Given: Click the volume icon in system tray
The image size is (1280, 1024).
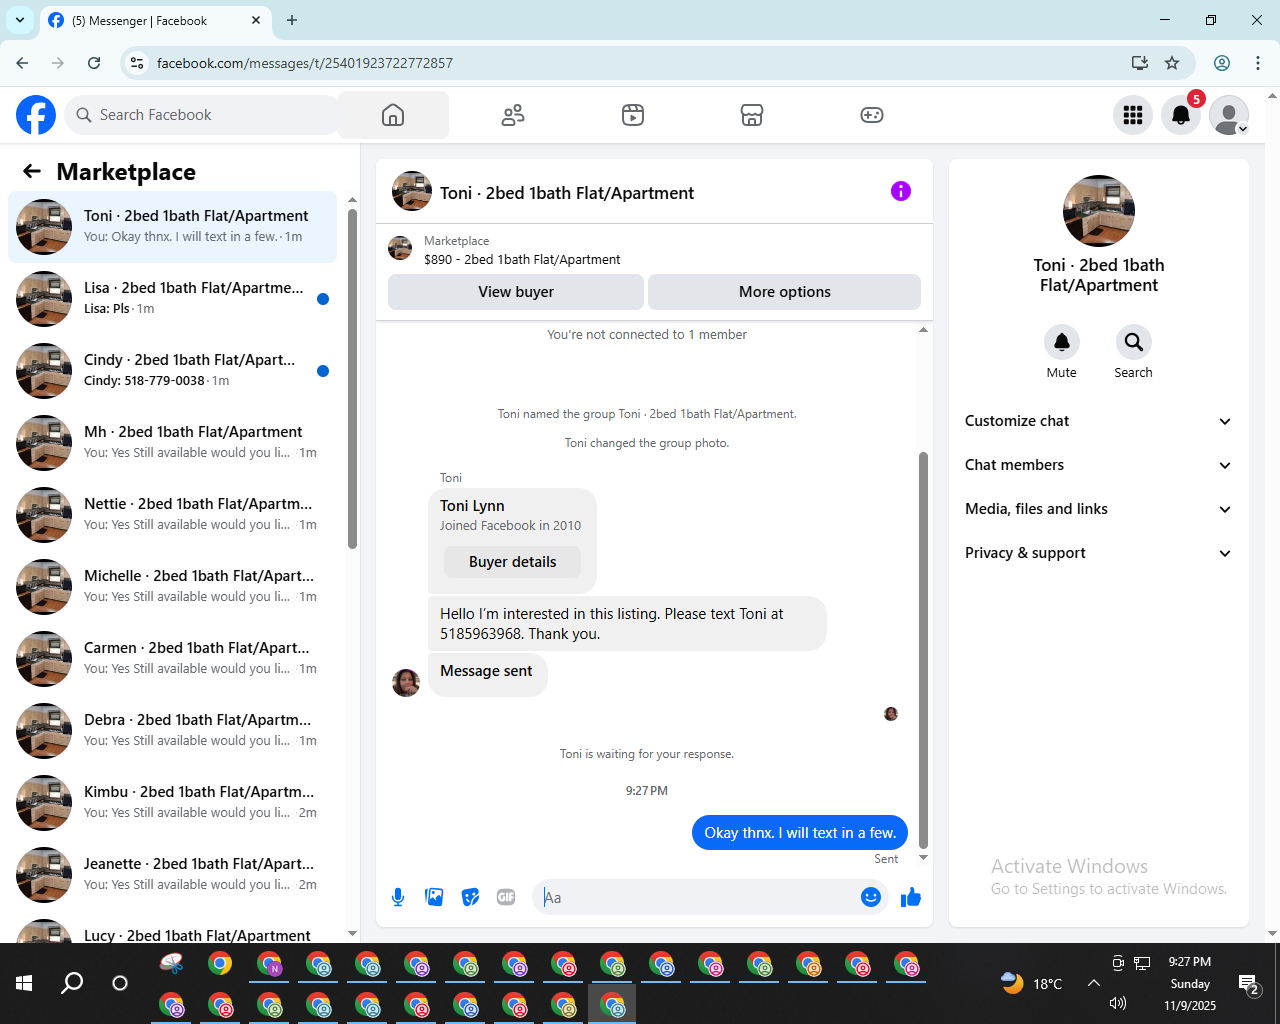Looking at the screenshot, I should 1118,1003.
